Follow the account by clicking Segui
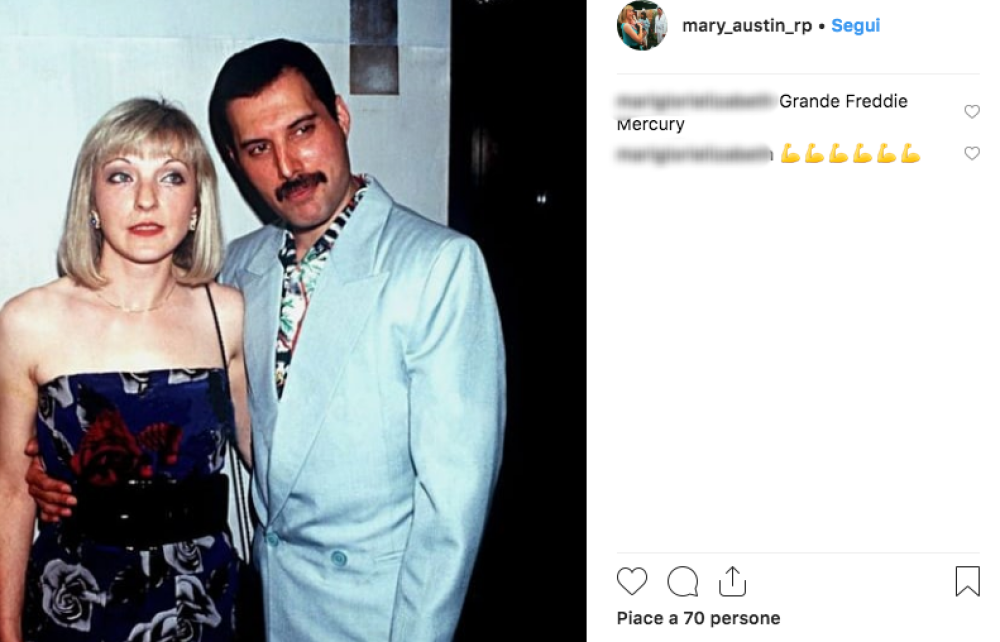This screenshot has height=642, width=1000. (854, 27)
